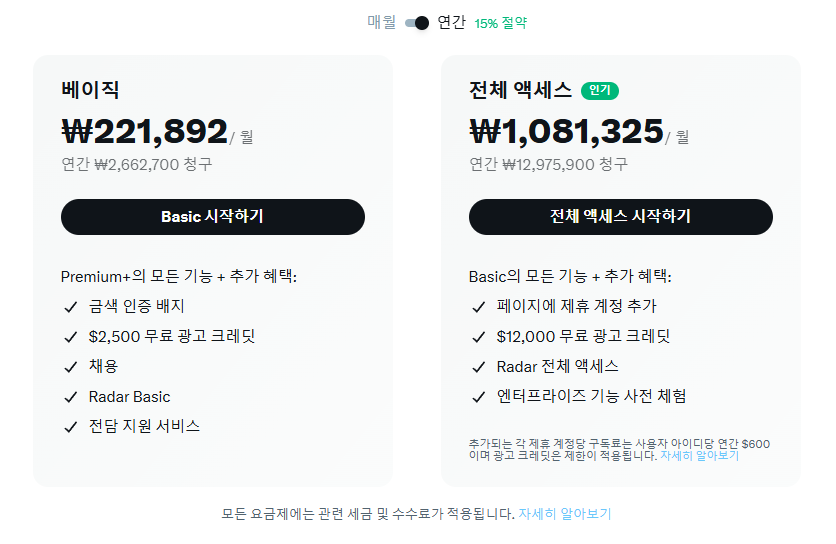Click checkmark beside $12,000 무료 광고 크레딧

pos(478,337)
